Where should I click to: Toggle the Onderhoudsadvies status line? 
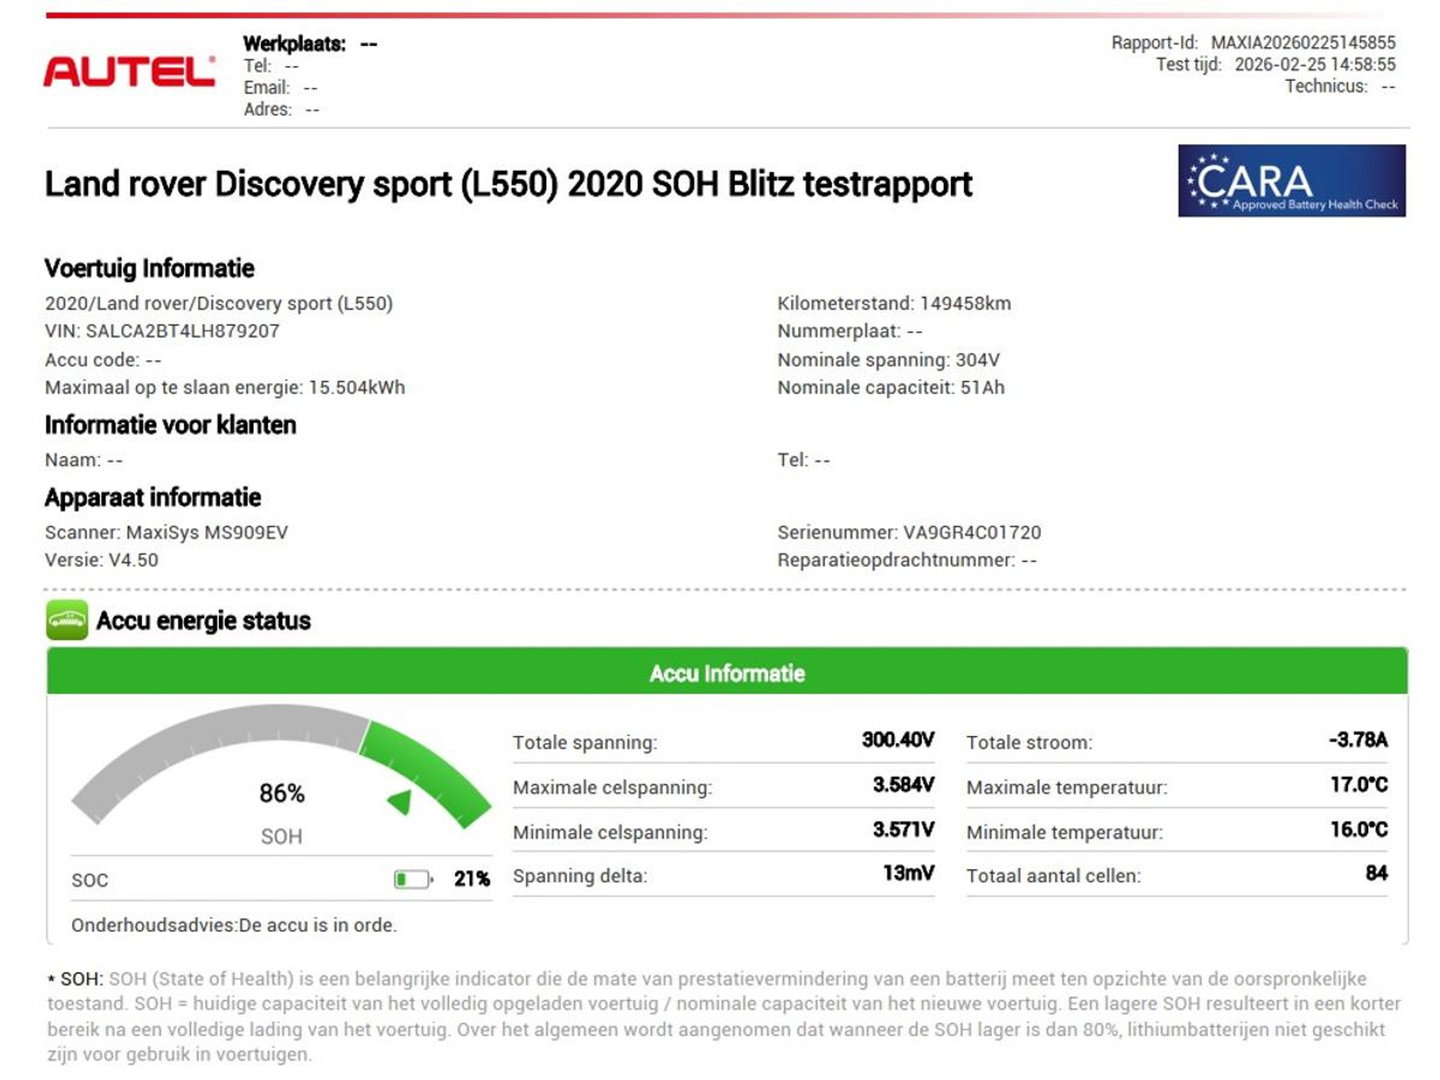(x=234, y=925)
